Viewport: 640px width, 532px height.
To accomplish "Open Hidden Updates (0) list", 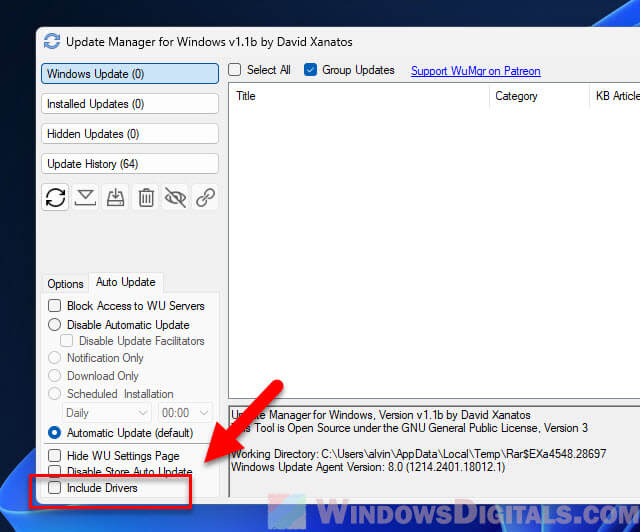I will (130, 134).
